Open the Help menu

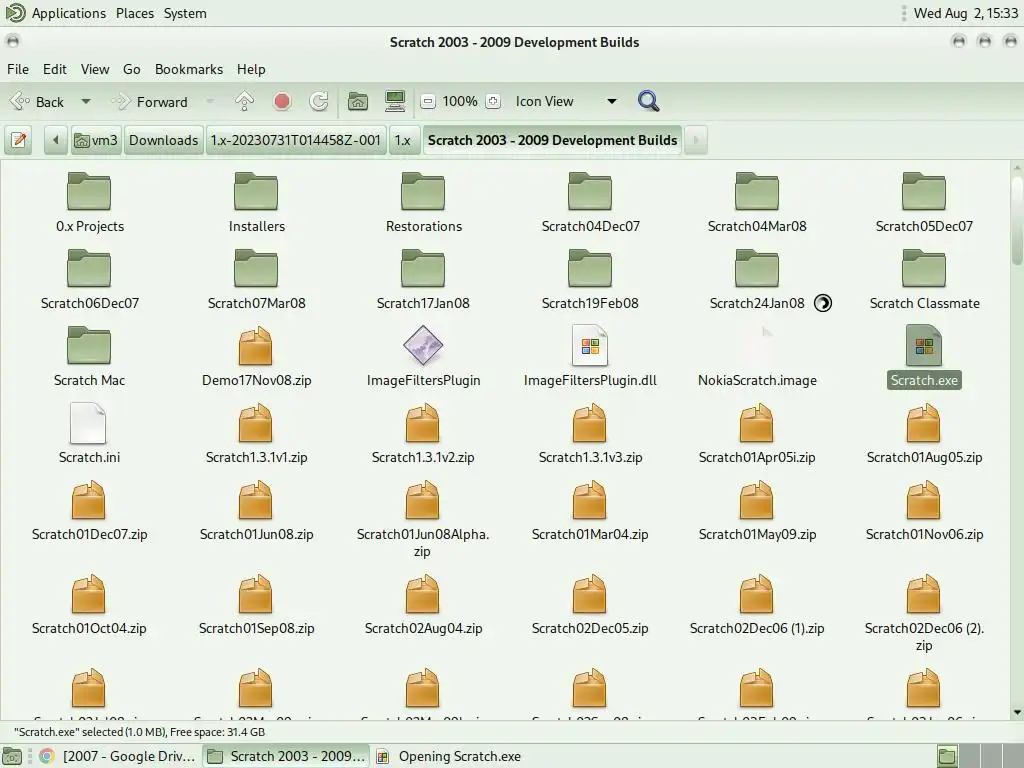tap(251, 69)
